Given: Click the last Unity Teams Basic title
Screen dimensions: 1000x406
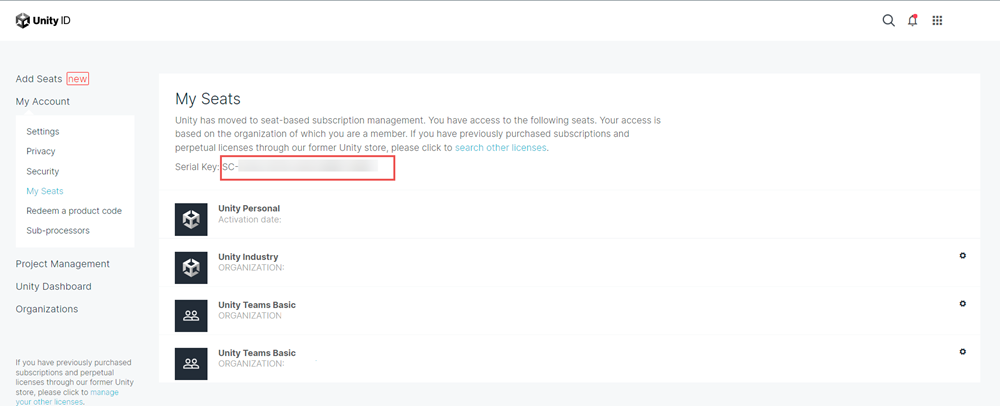Looking at the screenshot, I should (x=257, y=353).
